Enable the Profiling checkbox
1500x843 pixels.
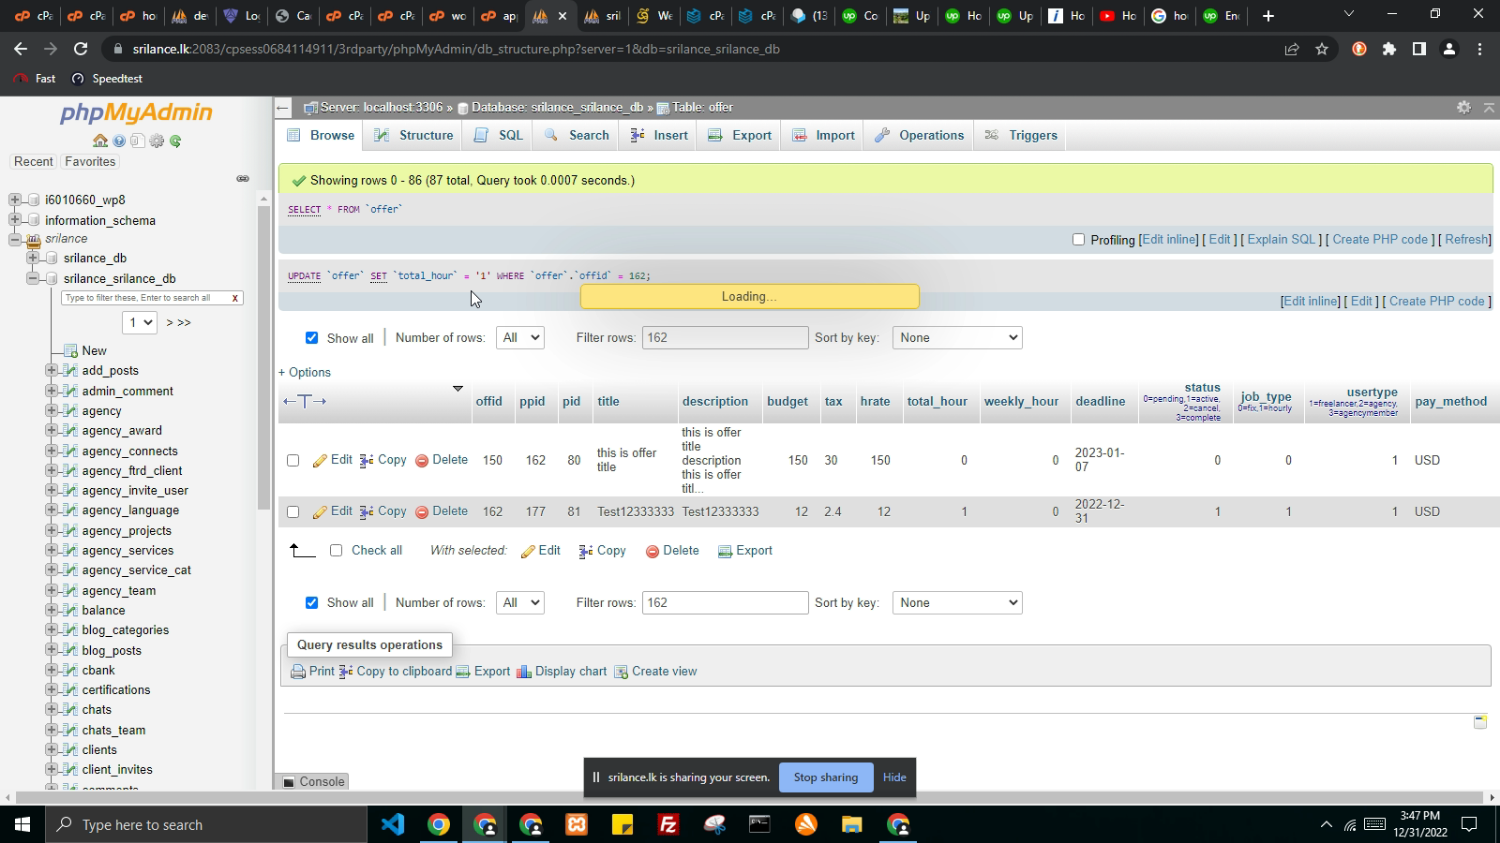(x=1078, y=239)
